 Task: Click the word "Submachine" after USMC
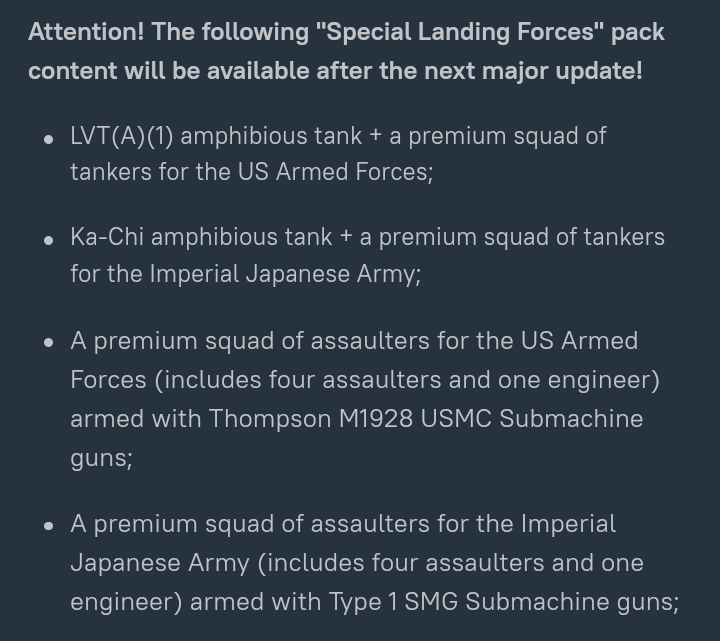(x=571, y=419)
